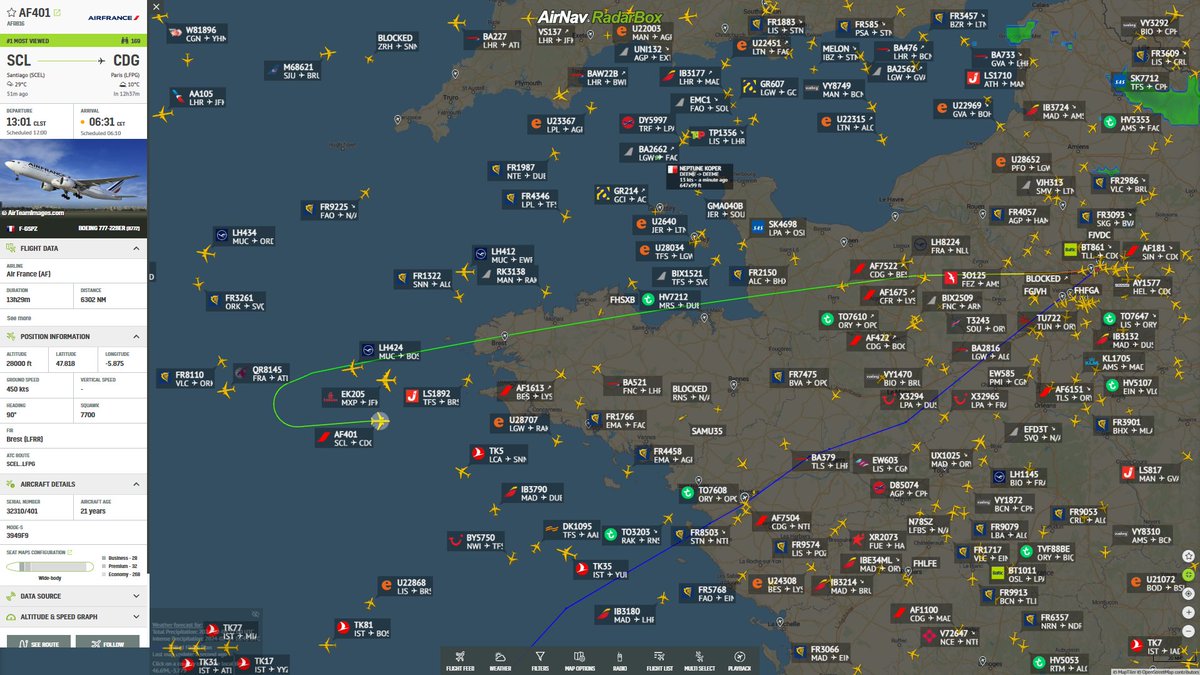This screenshot has width=1200, height=675.
Task: Click the Lufthansa logo on the LH424 label
Action: tap(368, 351)
